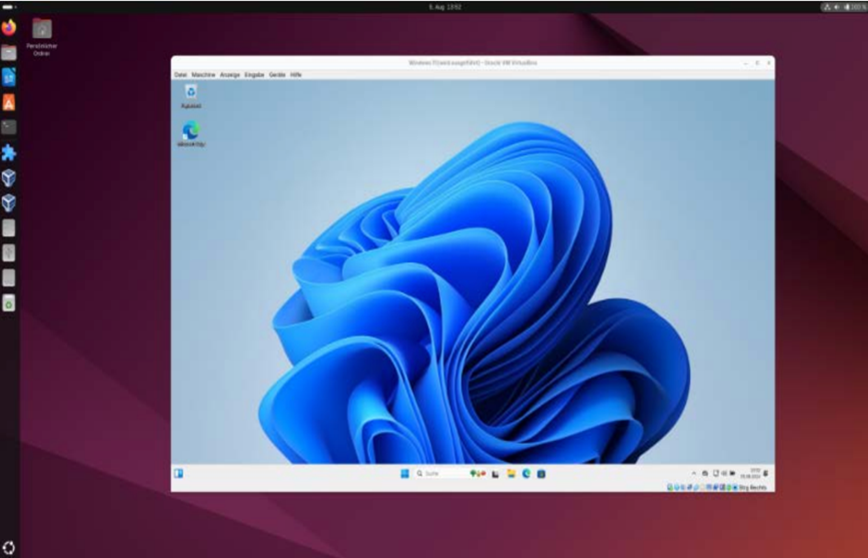868x558 pixels.
Task: Open File Explorer from the Windows taskbar
Action: point(511,473)
